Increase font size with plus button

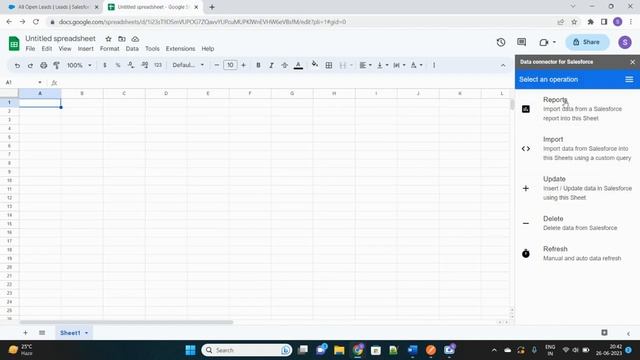[x=244, y=65]
